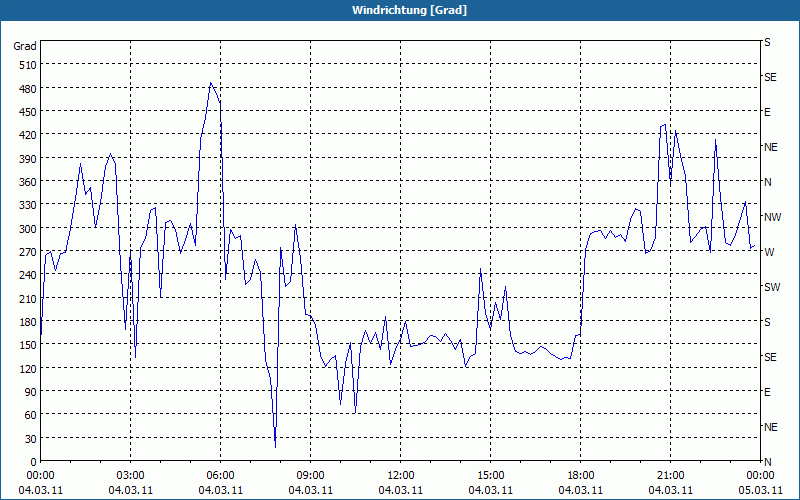Click the 240 value on the left axis
This screenshot has height=500, width=800.
28,276
